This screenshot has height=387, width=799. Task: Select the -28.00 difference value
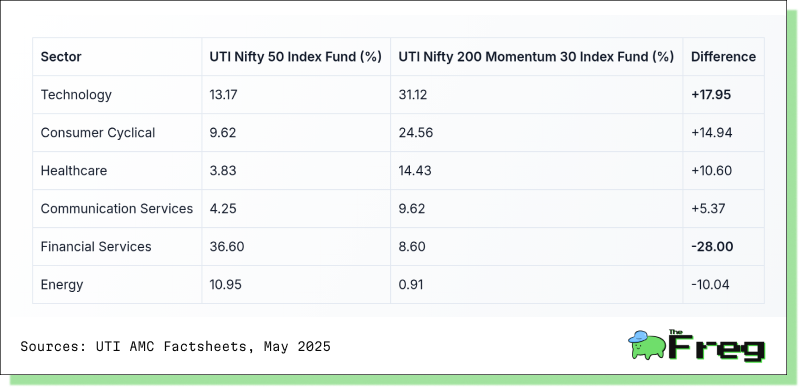(x=712, y=247)
